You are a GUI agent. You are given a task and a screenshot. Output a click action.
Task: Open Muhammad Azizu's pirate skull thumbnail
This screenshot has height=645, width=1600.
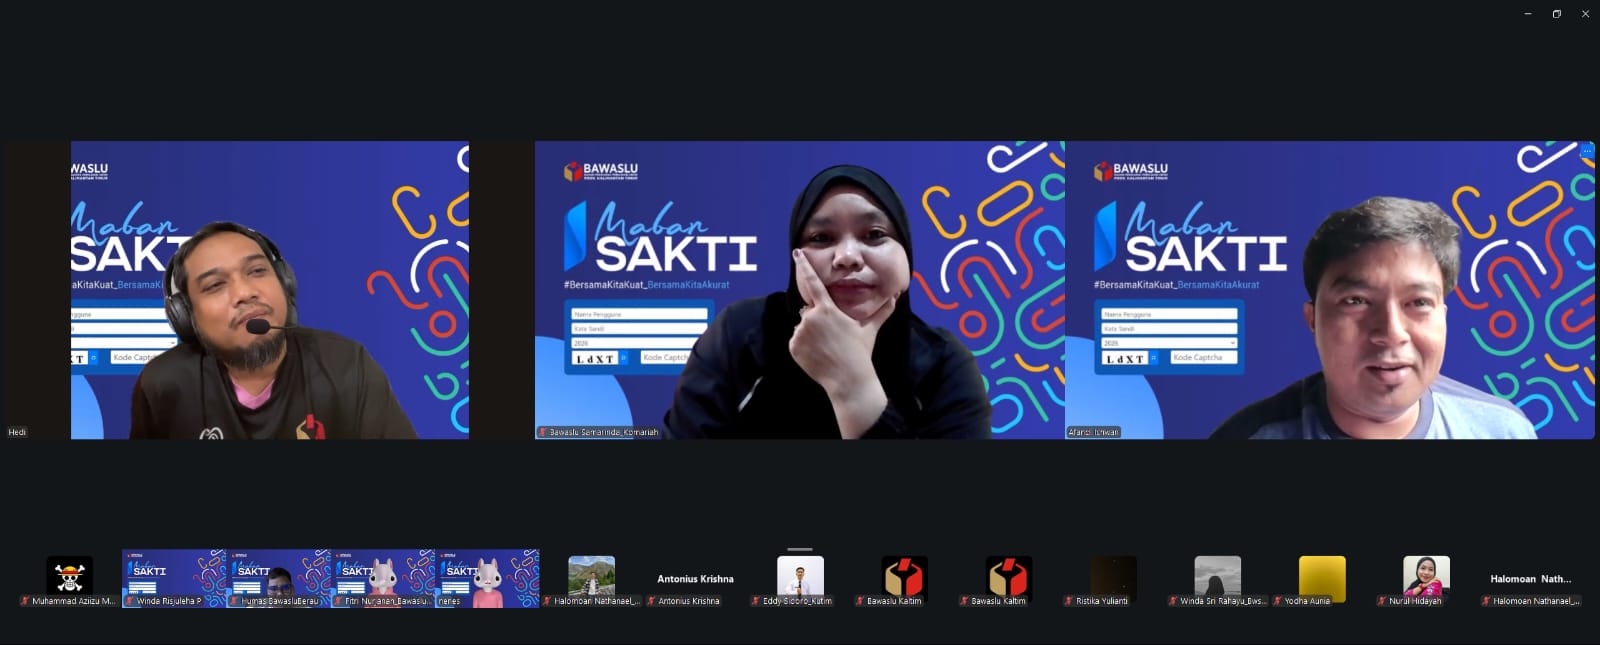click(70, 578)
